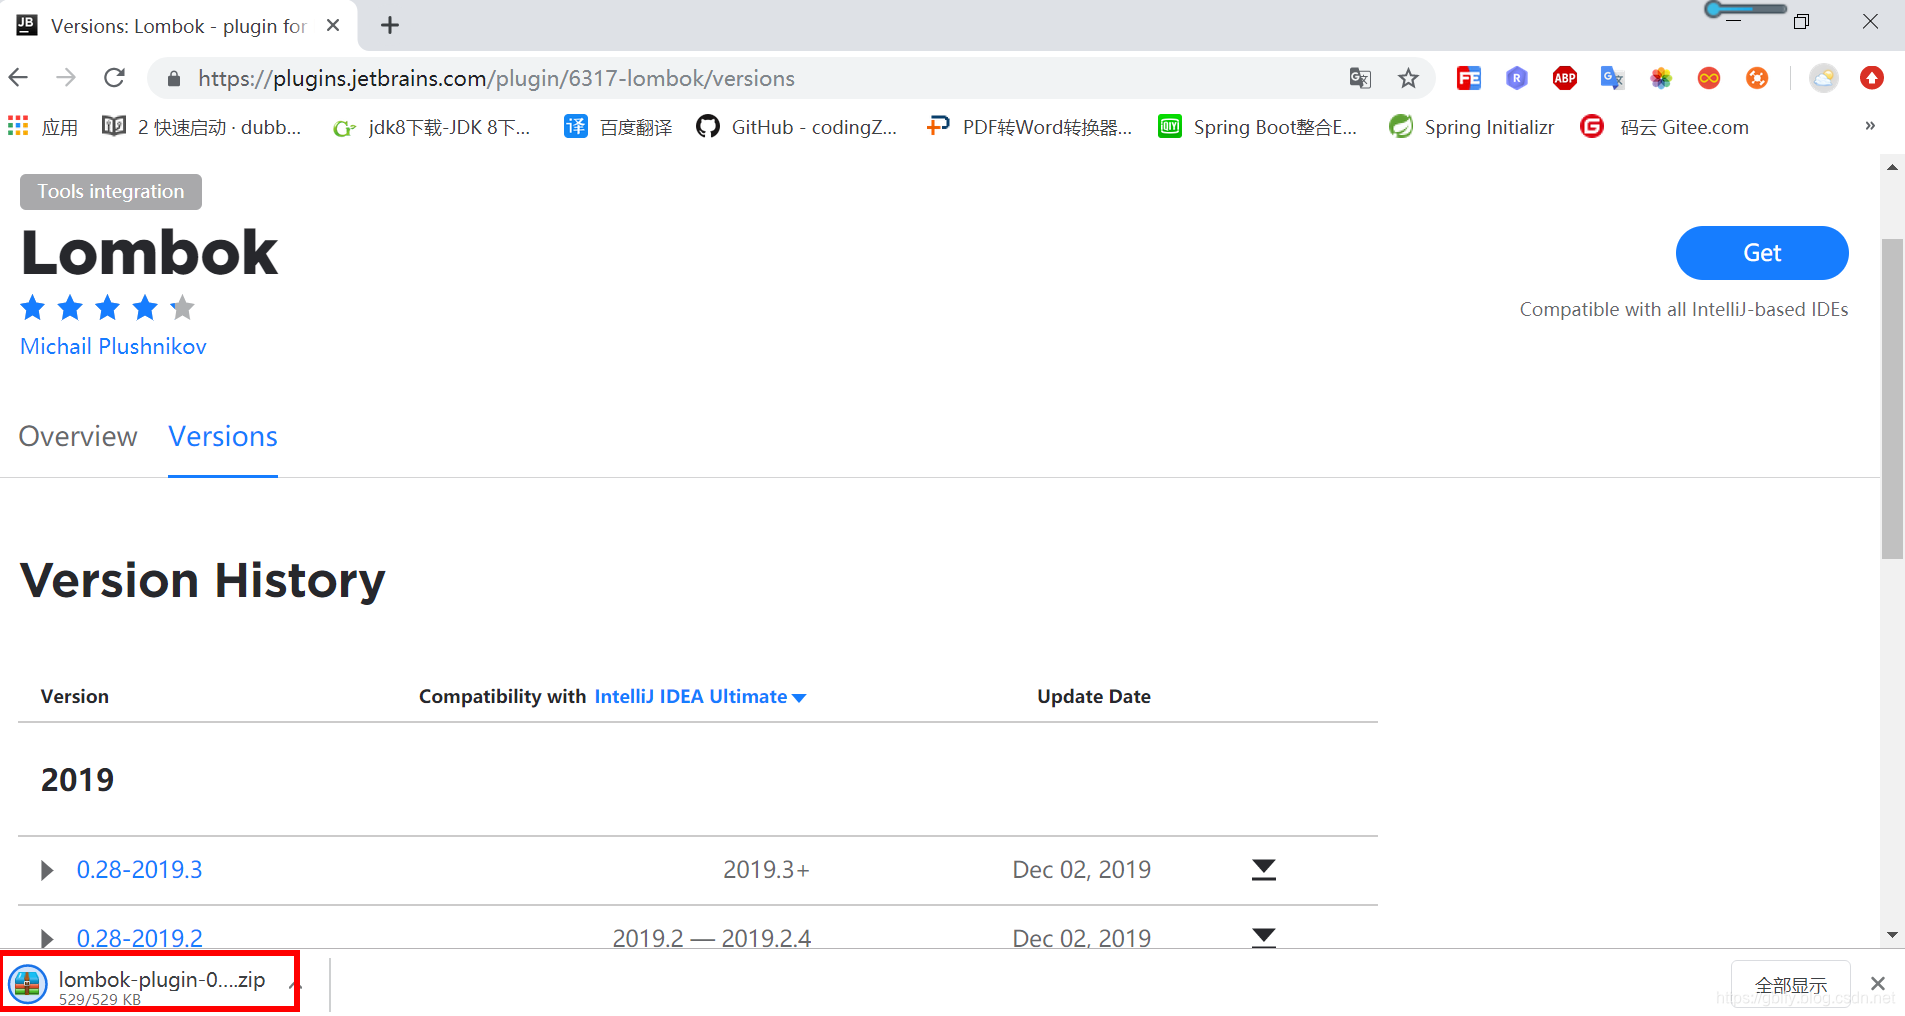
Task: Click the Tools integration tag
Action: coord(111,192)
